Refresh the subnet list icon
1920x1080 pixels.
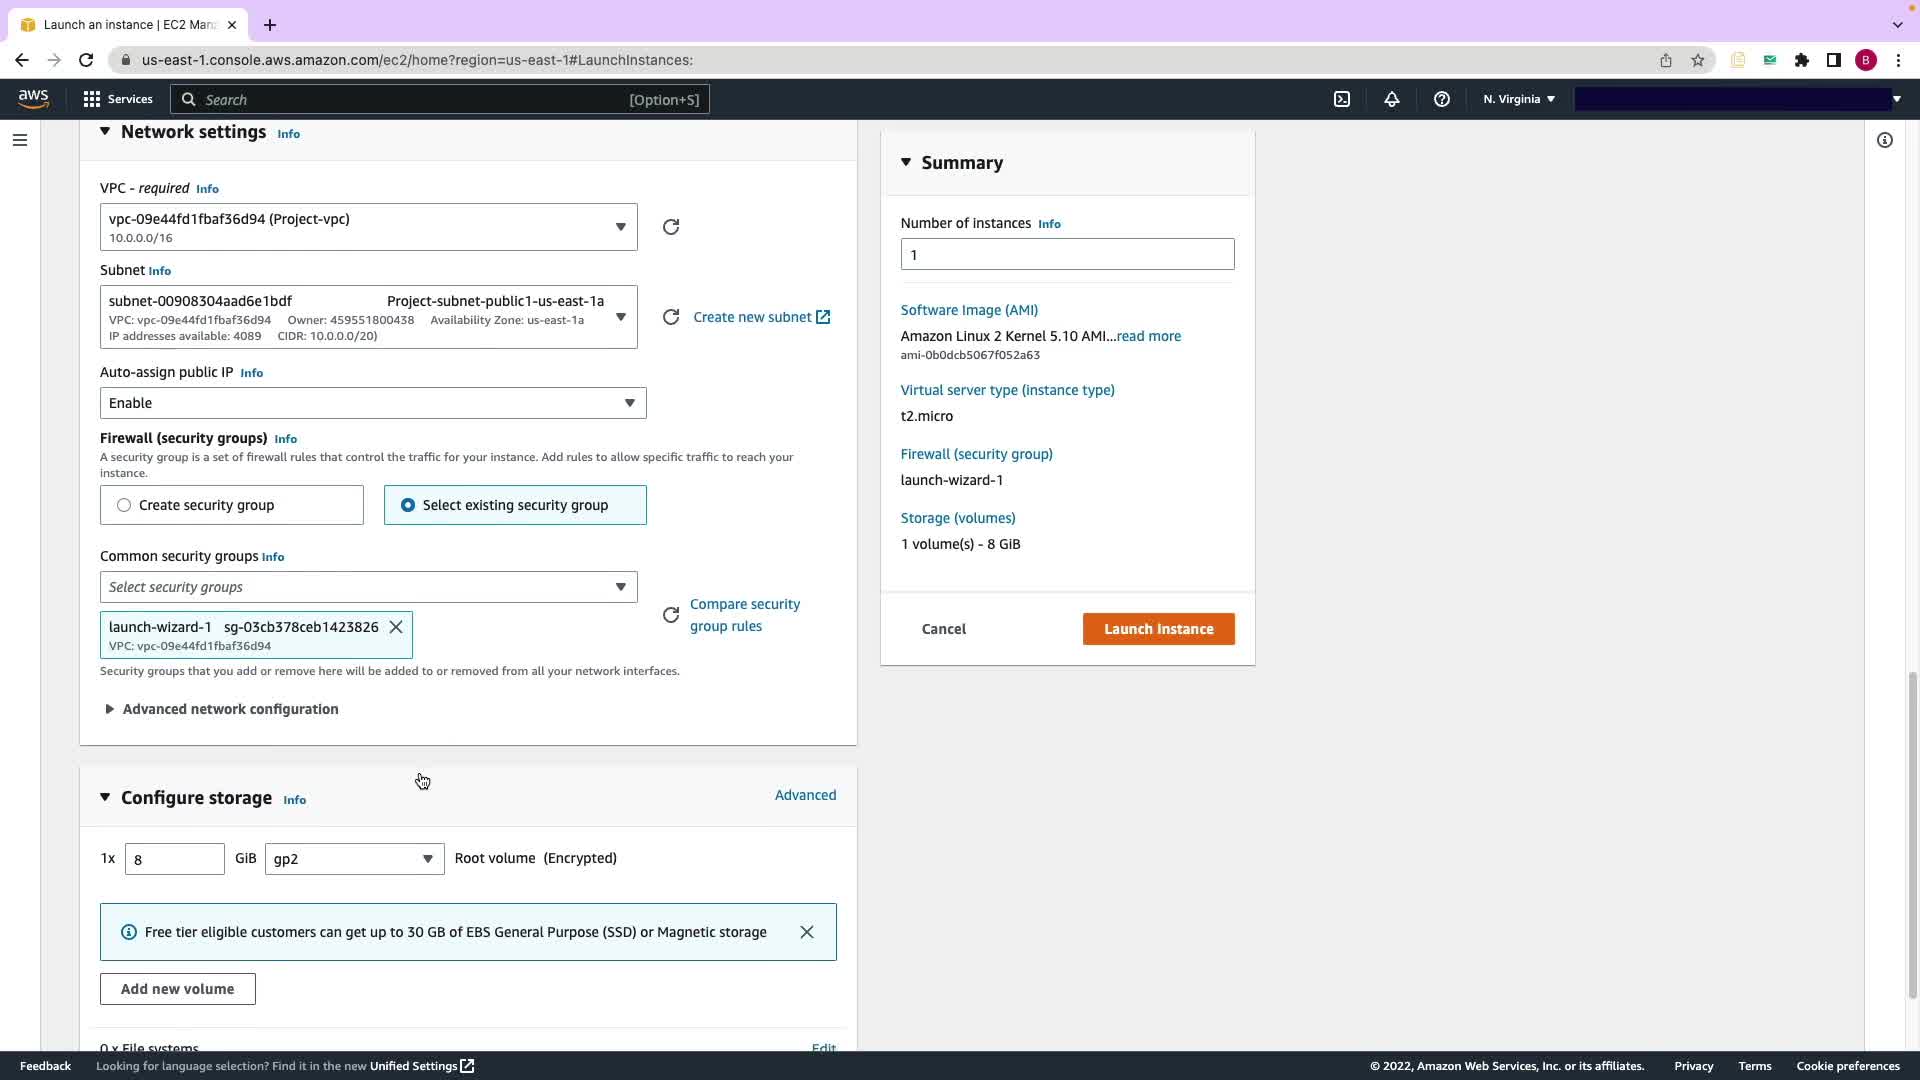click(671, 317)
